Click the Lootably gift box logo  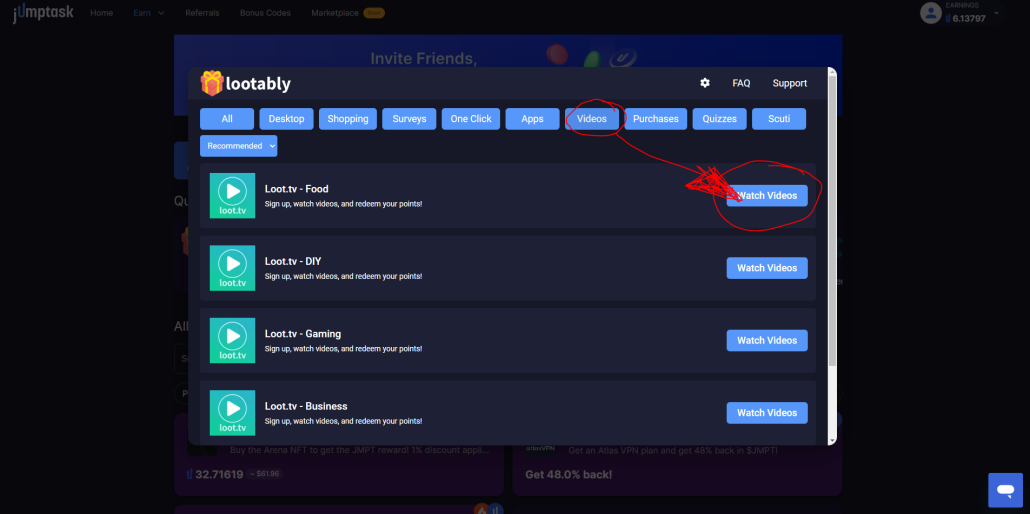(212, 83)
